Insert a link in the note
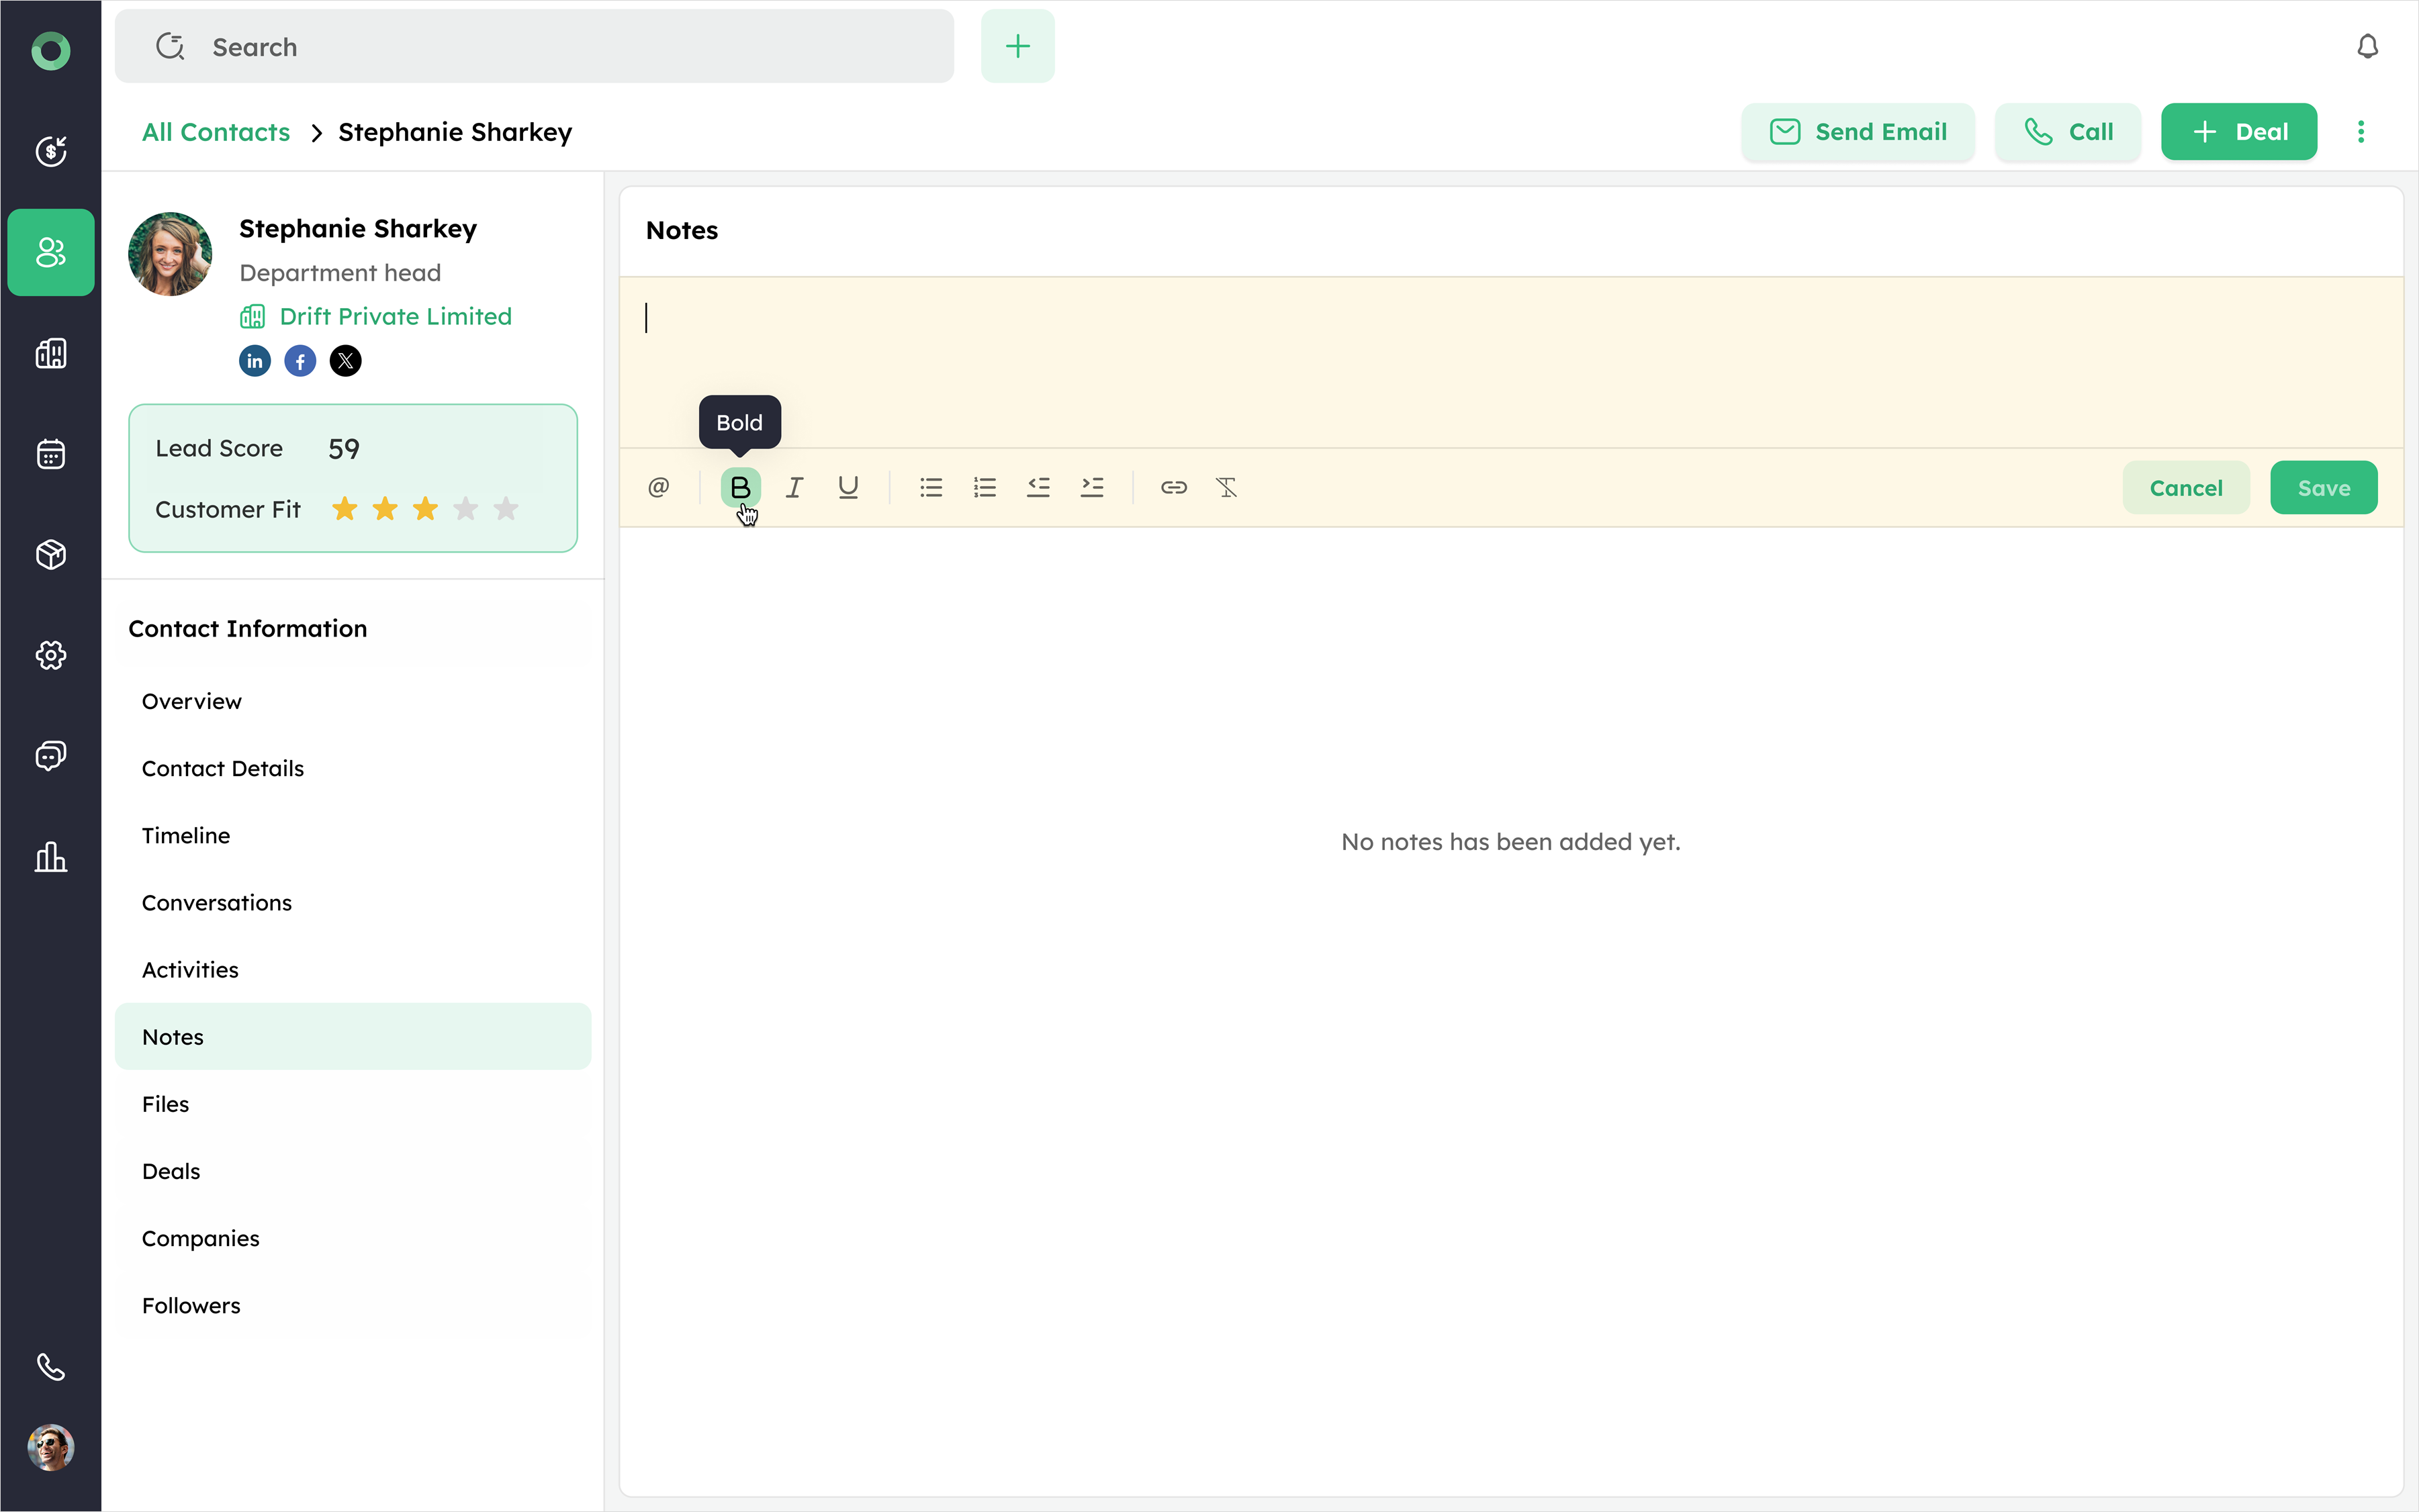The height and width of the screenshot is (1512, 2419). 1173,487
